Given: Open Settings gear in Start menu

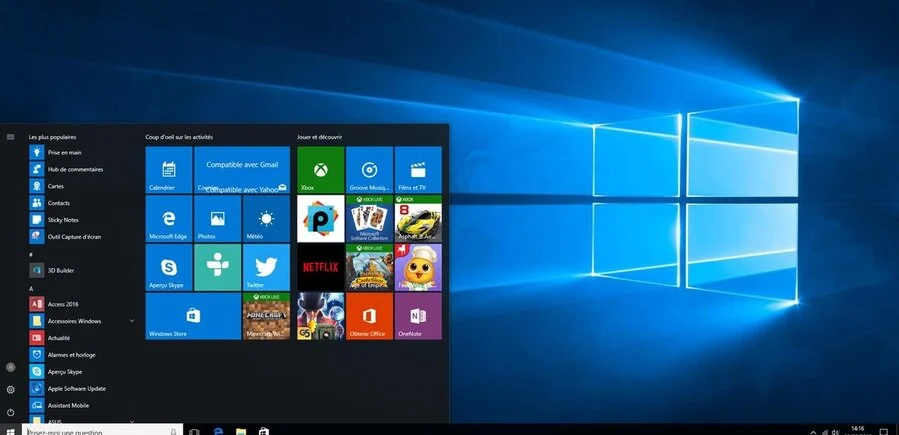Looking at the screenshot, I should point(10,390).
